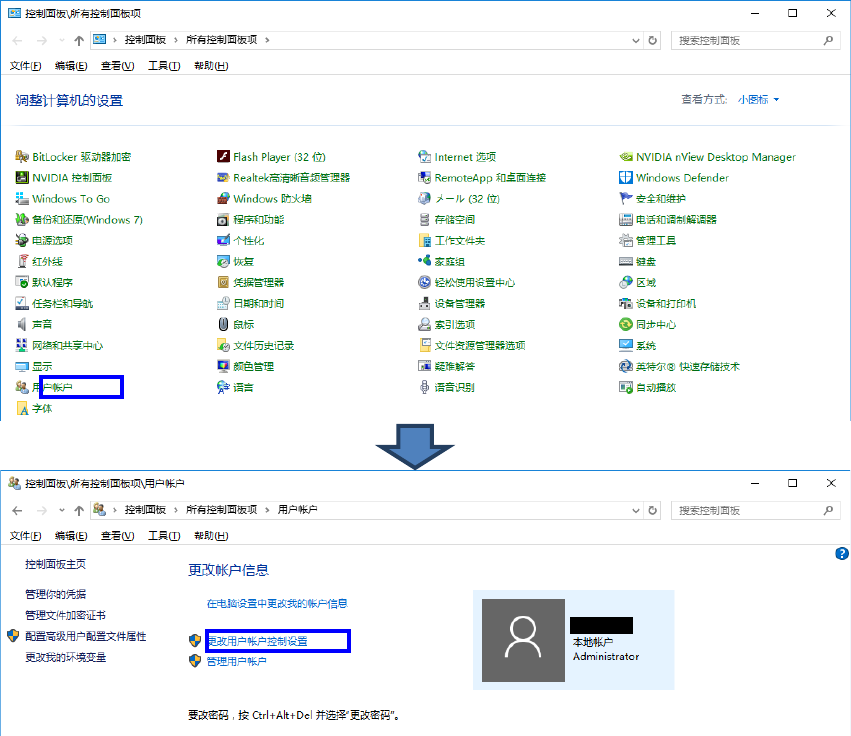Open the 鼠标 mouse icon
Image resolution: width=851 pixels, height=736 pixels.
(x=223, y=325)
